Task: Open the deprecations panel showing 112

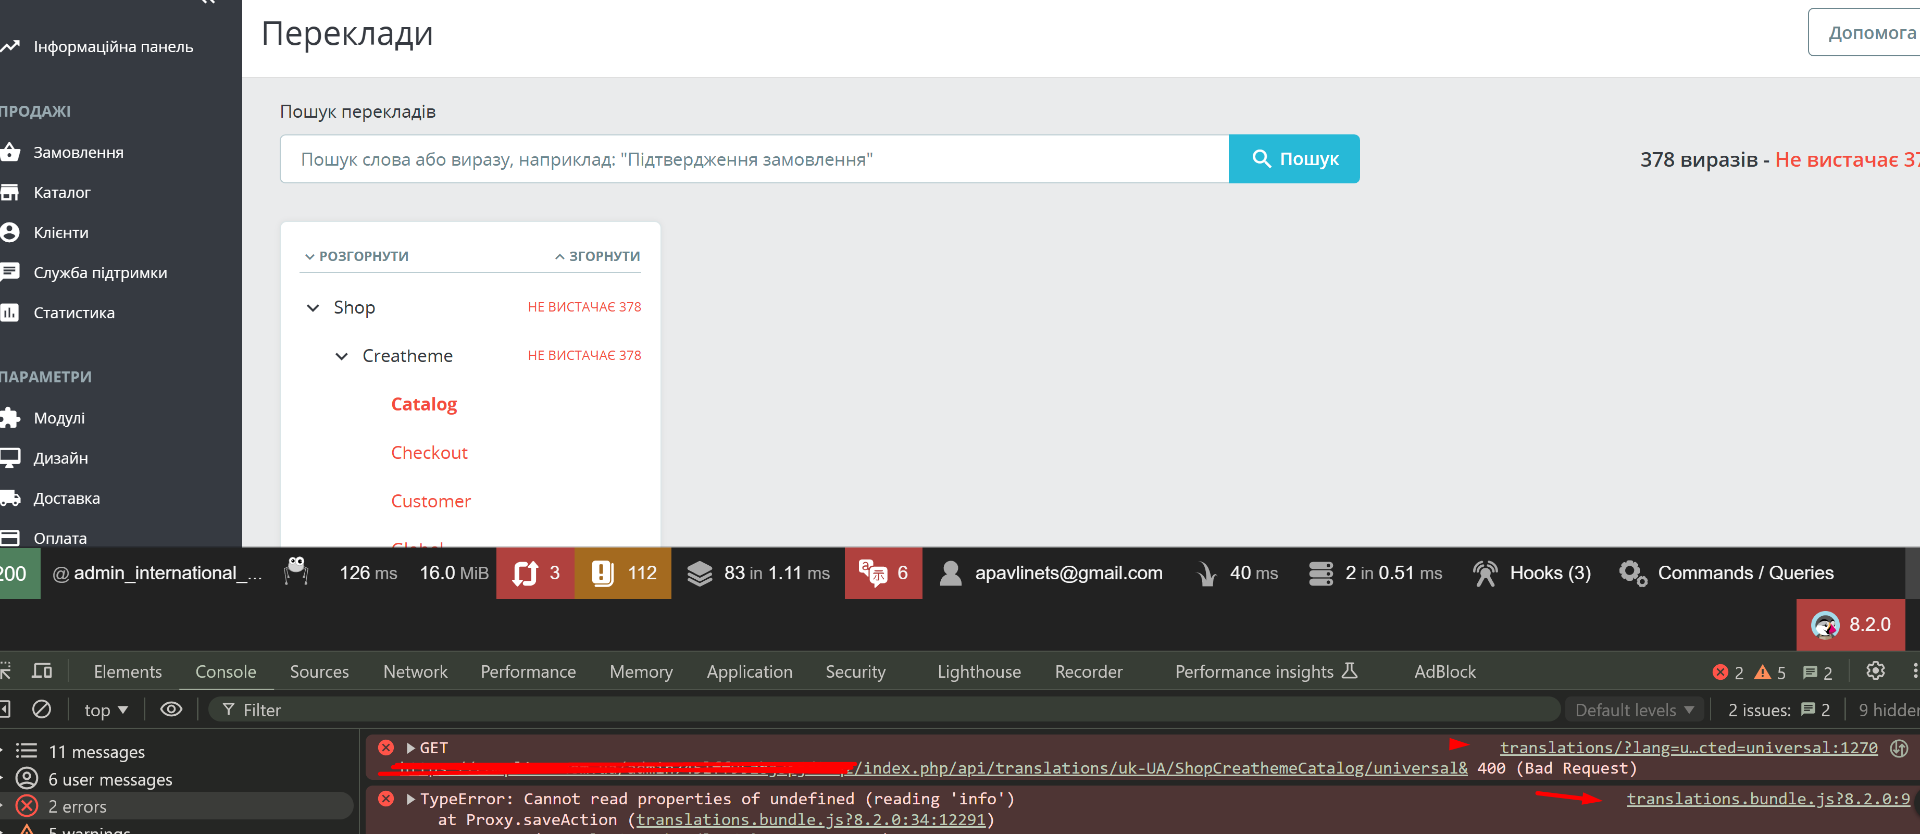Action: click(x=623, y=573)
